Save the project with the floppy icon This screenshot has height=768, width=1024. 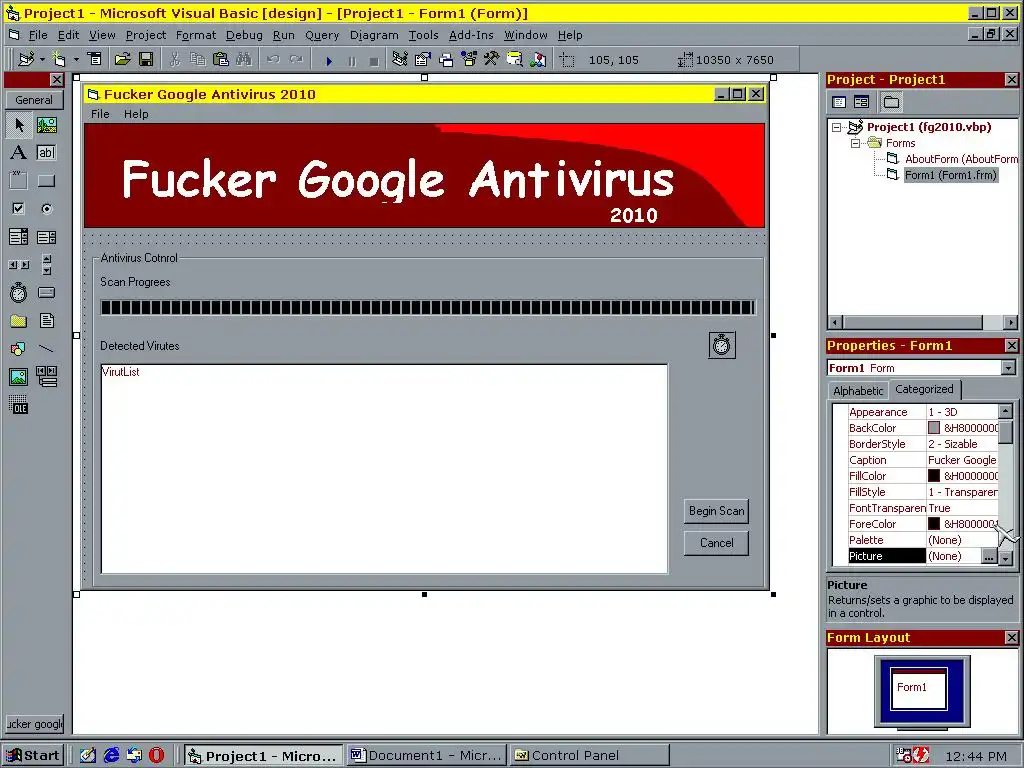pos(146,59)
